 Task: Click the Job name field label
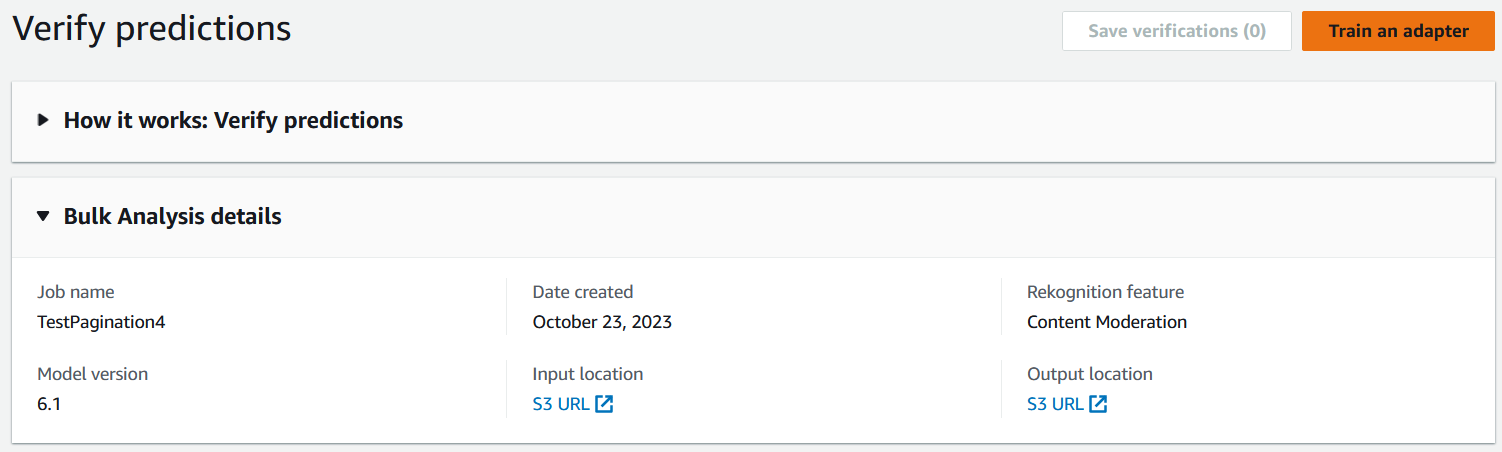coord(76,292)
